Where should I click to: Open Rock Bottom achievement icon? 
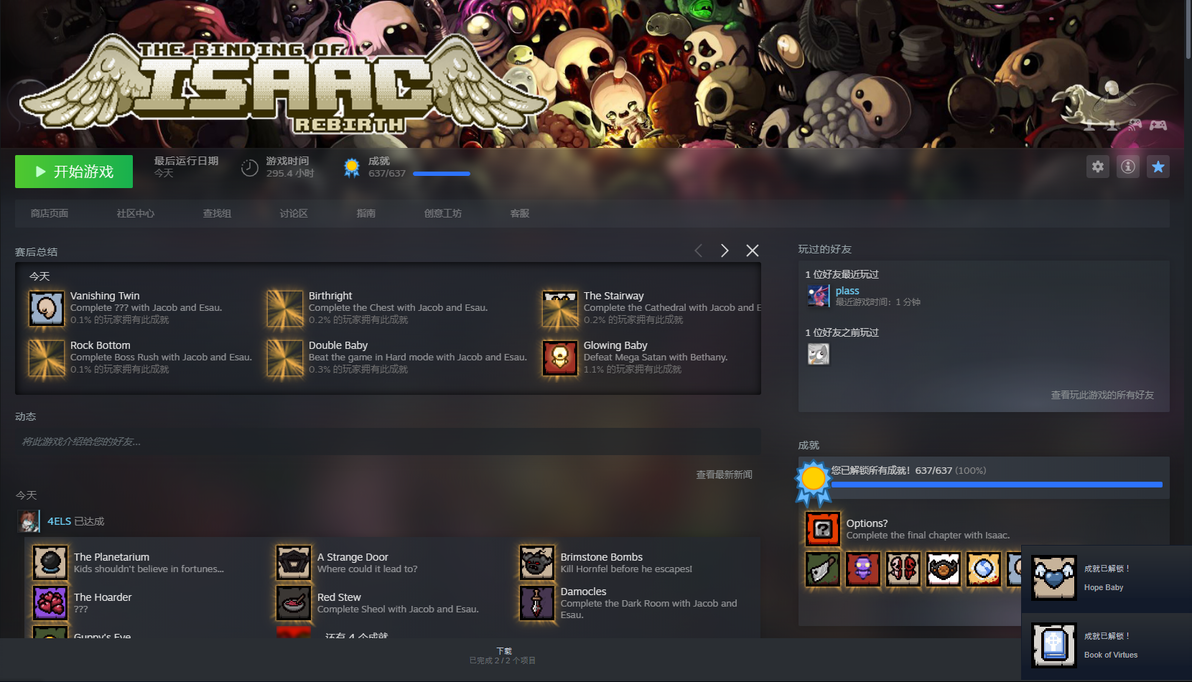(47, 358)
